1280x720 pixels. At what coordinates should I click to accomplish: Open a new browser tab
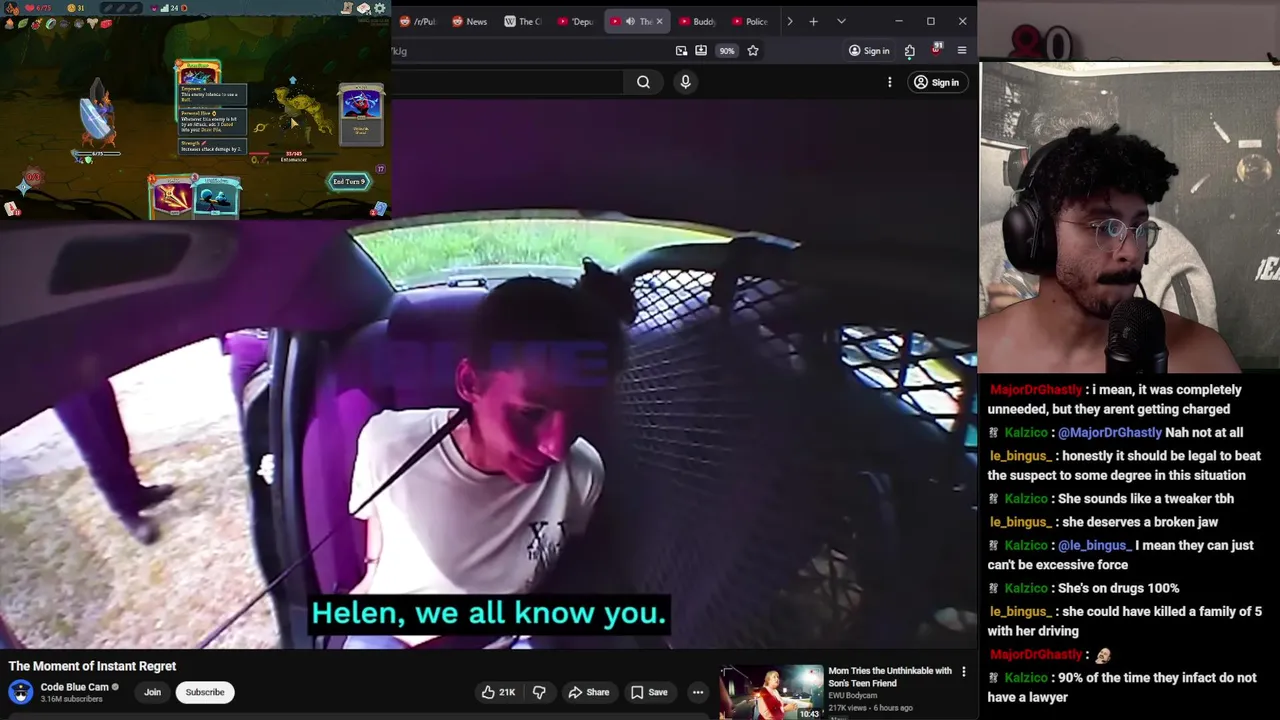click(x=813, y=21)
